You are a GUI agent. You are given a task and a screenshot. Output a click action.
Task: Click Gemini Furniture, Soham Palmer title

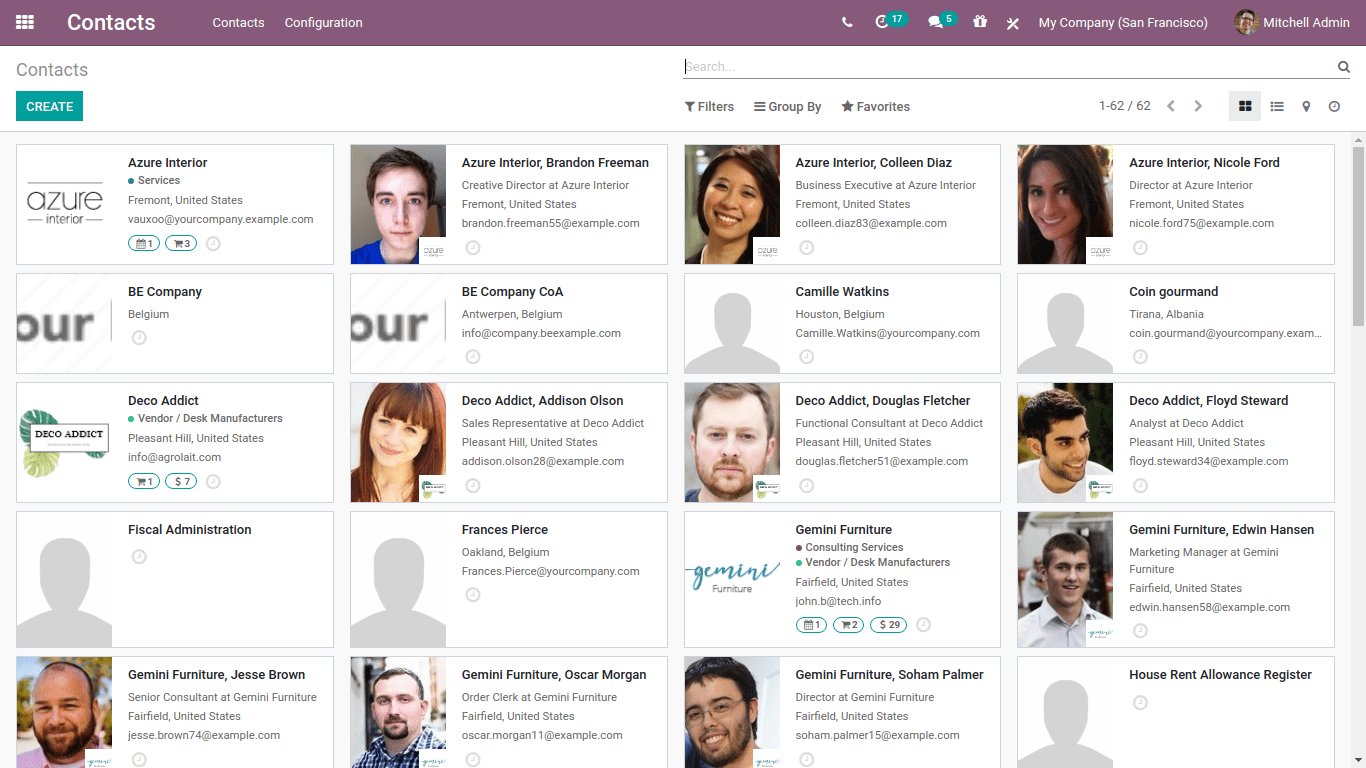pos(890,675)
